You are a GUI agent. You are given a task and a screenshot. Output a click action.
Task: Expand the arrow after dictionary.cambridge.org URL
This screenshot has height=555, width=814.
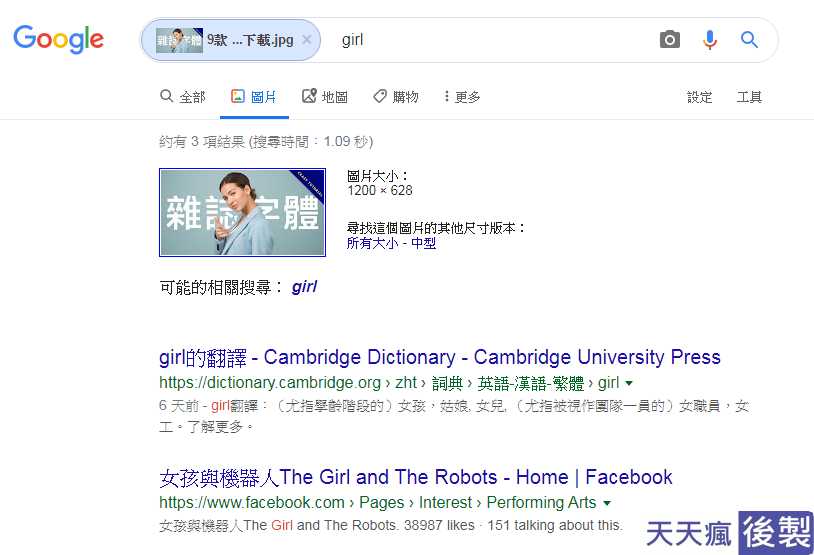tap(629, 384)
